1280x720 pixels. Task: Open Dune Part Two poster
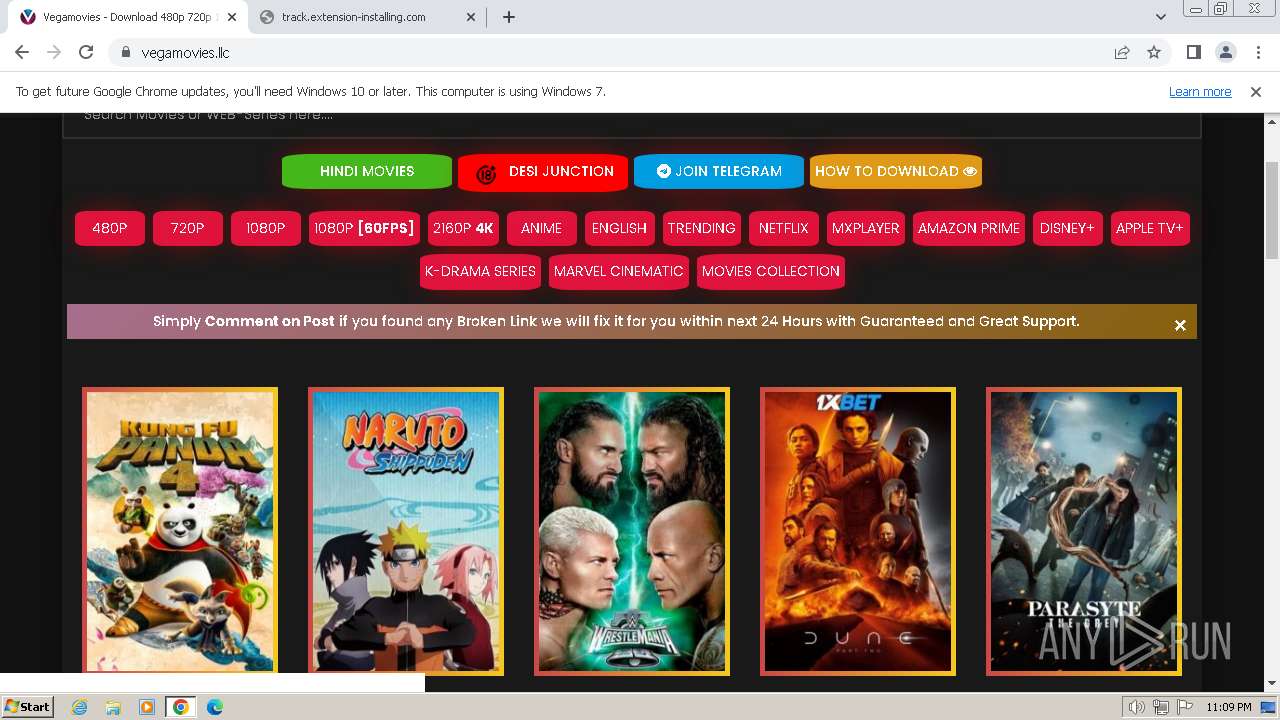click(x=858, y=531)
